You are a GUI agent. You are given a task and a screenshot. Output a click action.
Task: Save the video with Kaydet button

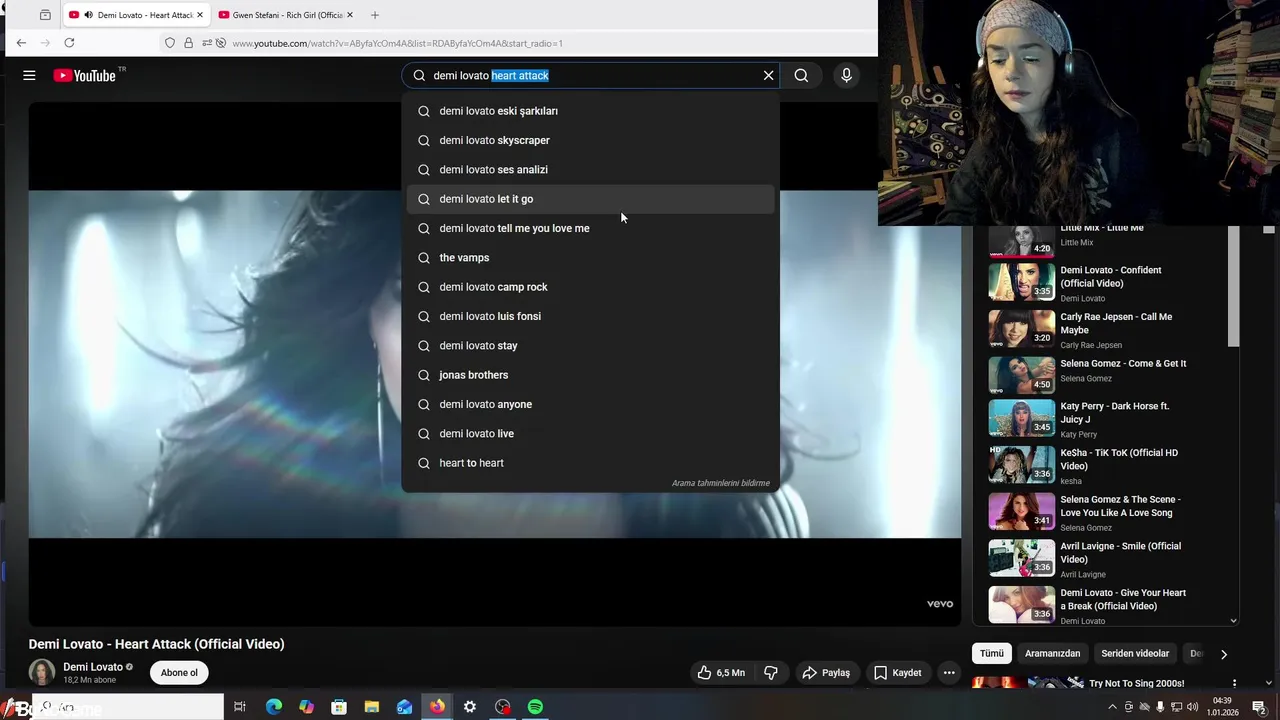897,673
